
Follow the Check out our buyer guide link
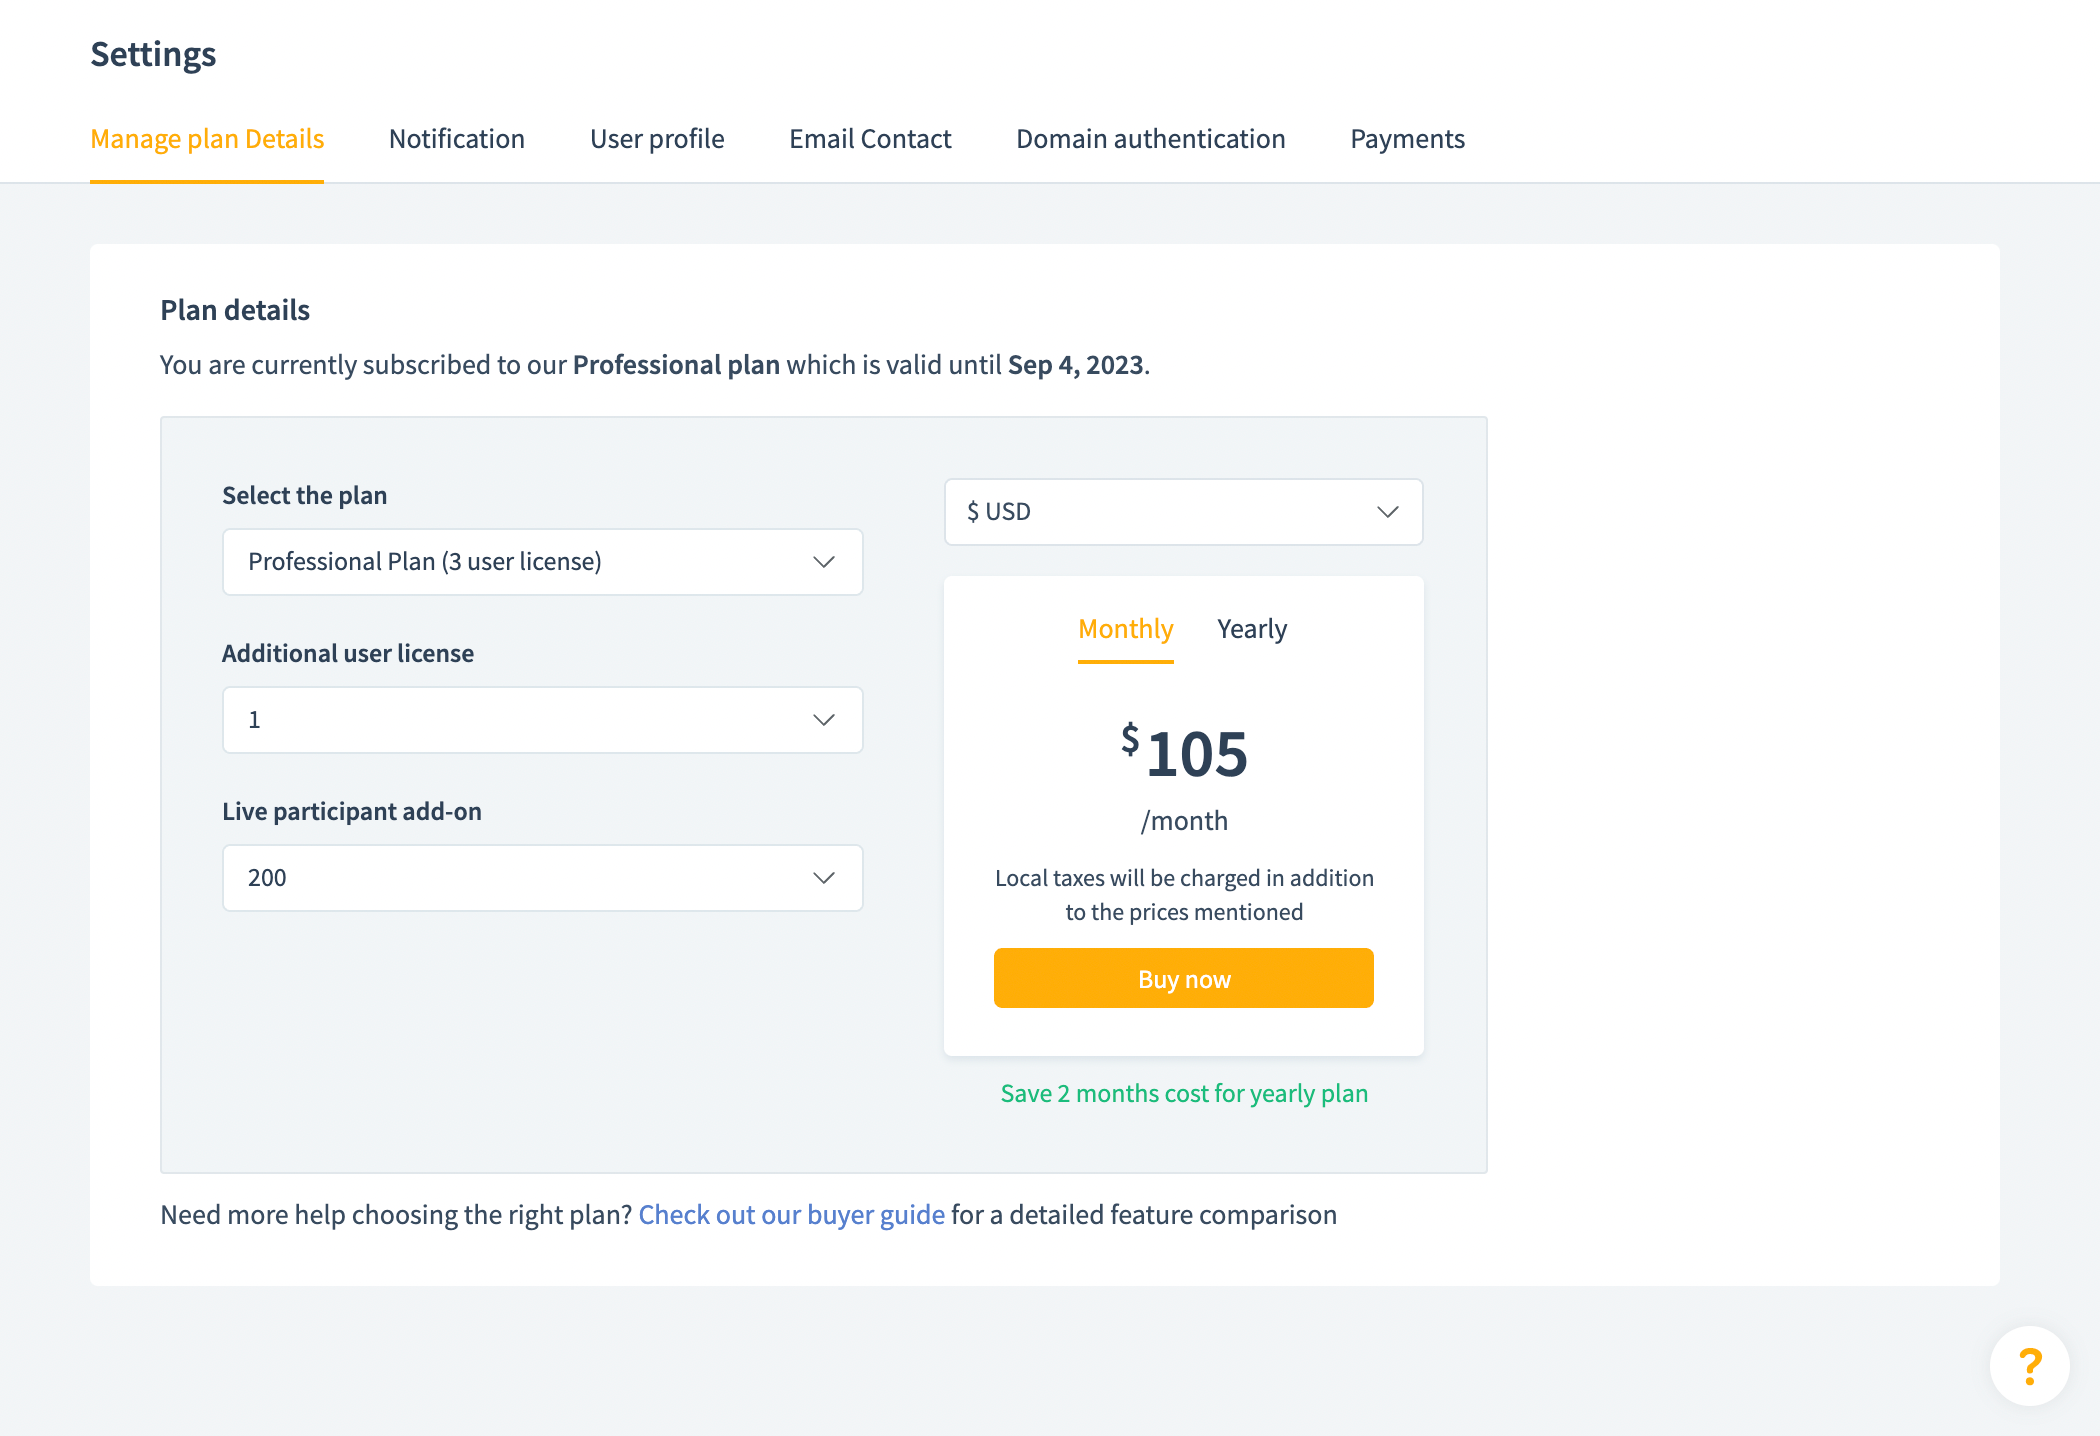pyautogui.click(x=791, y=1215)
